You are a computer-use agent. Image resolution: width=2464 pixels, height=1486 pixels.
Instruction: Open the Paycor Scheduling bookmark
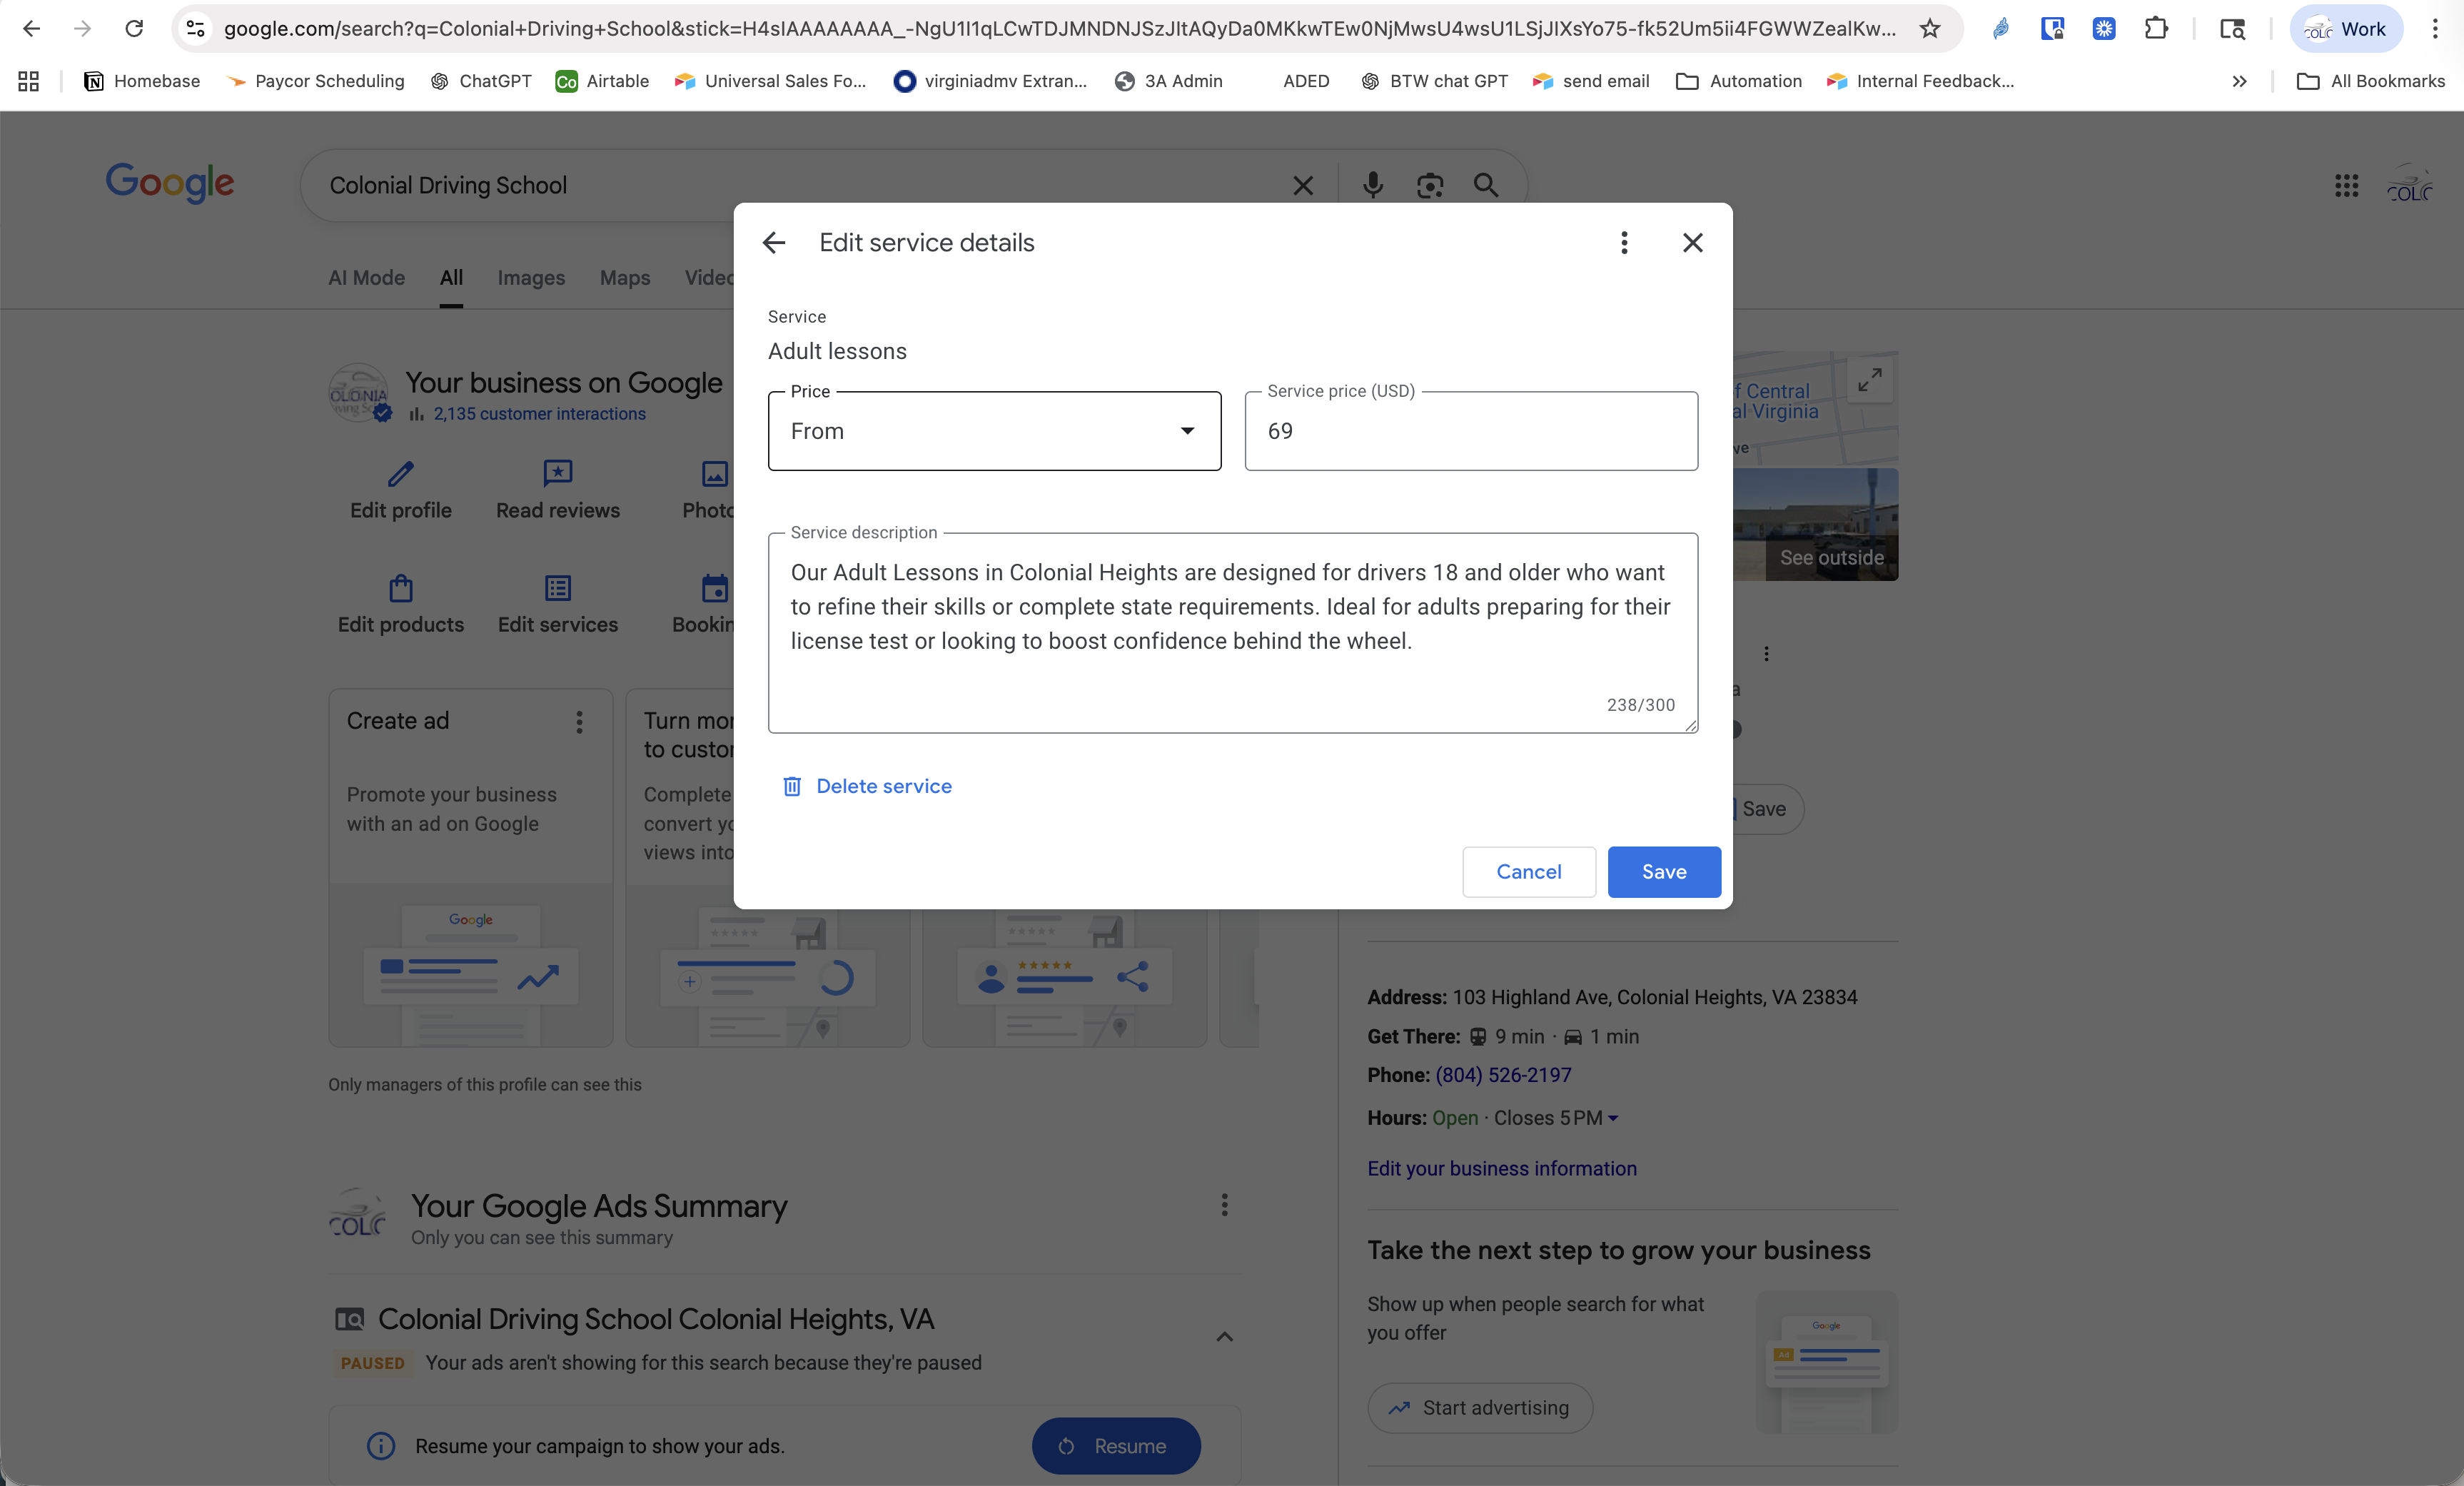click(x=316, y=81)
